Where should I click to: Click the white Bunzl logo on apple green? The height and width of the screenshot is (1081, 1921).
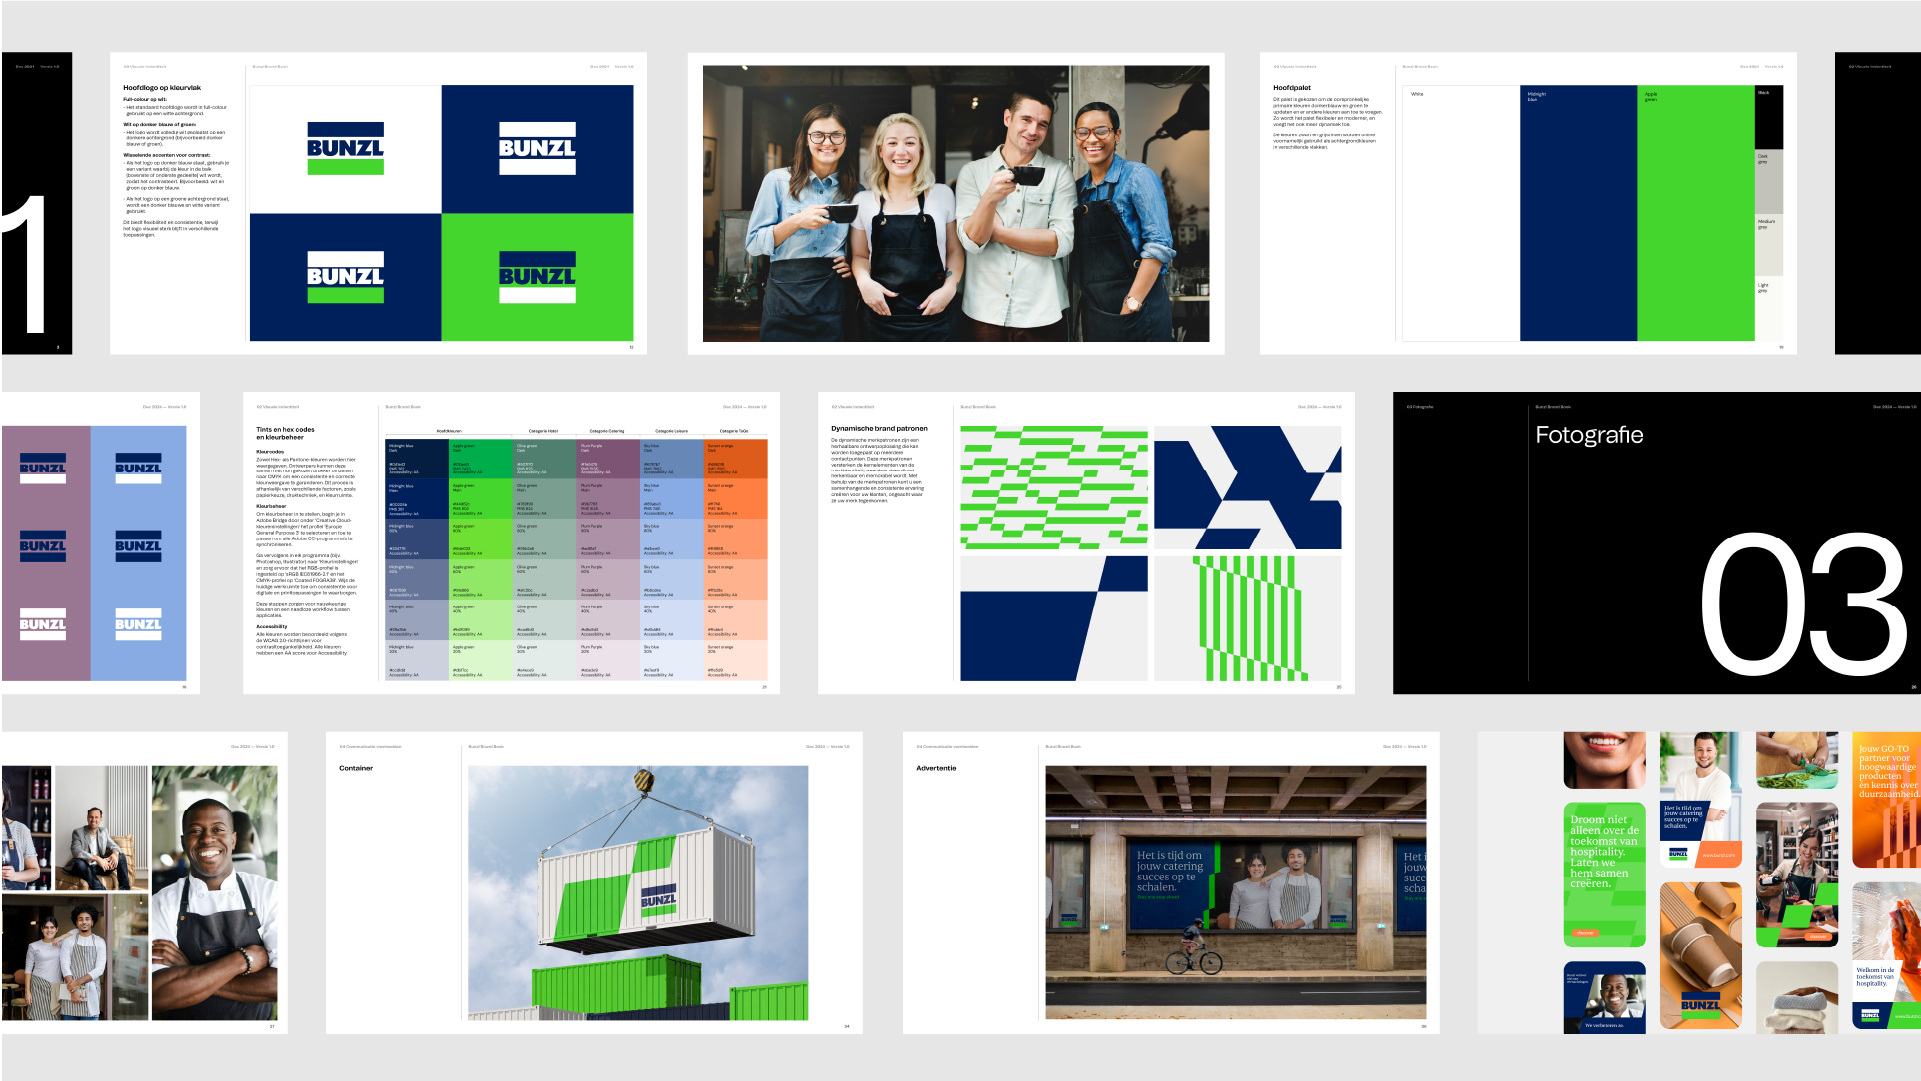click(537, 277)
